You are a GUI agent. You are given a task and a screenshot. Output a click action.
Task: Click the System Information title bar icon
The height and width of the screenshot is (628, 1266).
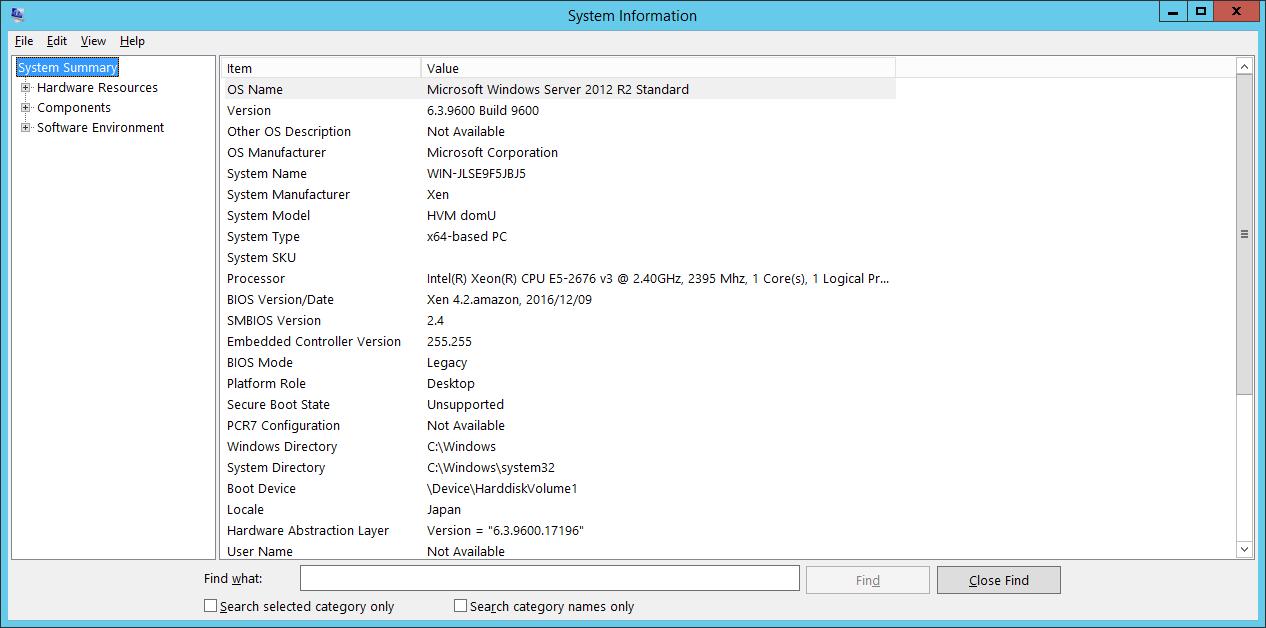pyautogui.click(x=17, y=14)
